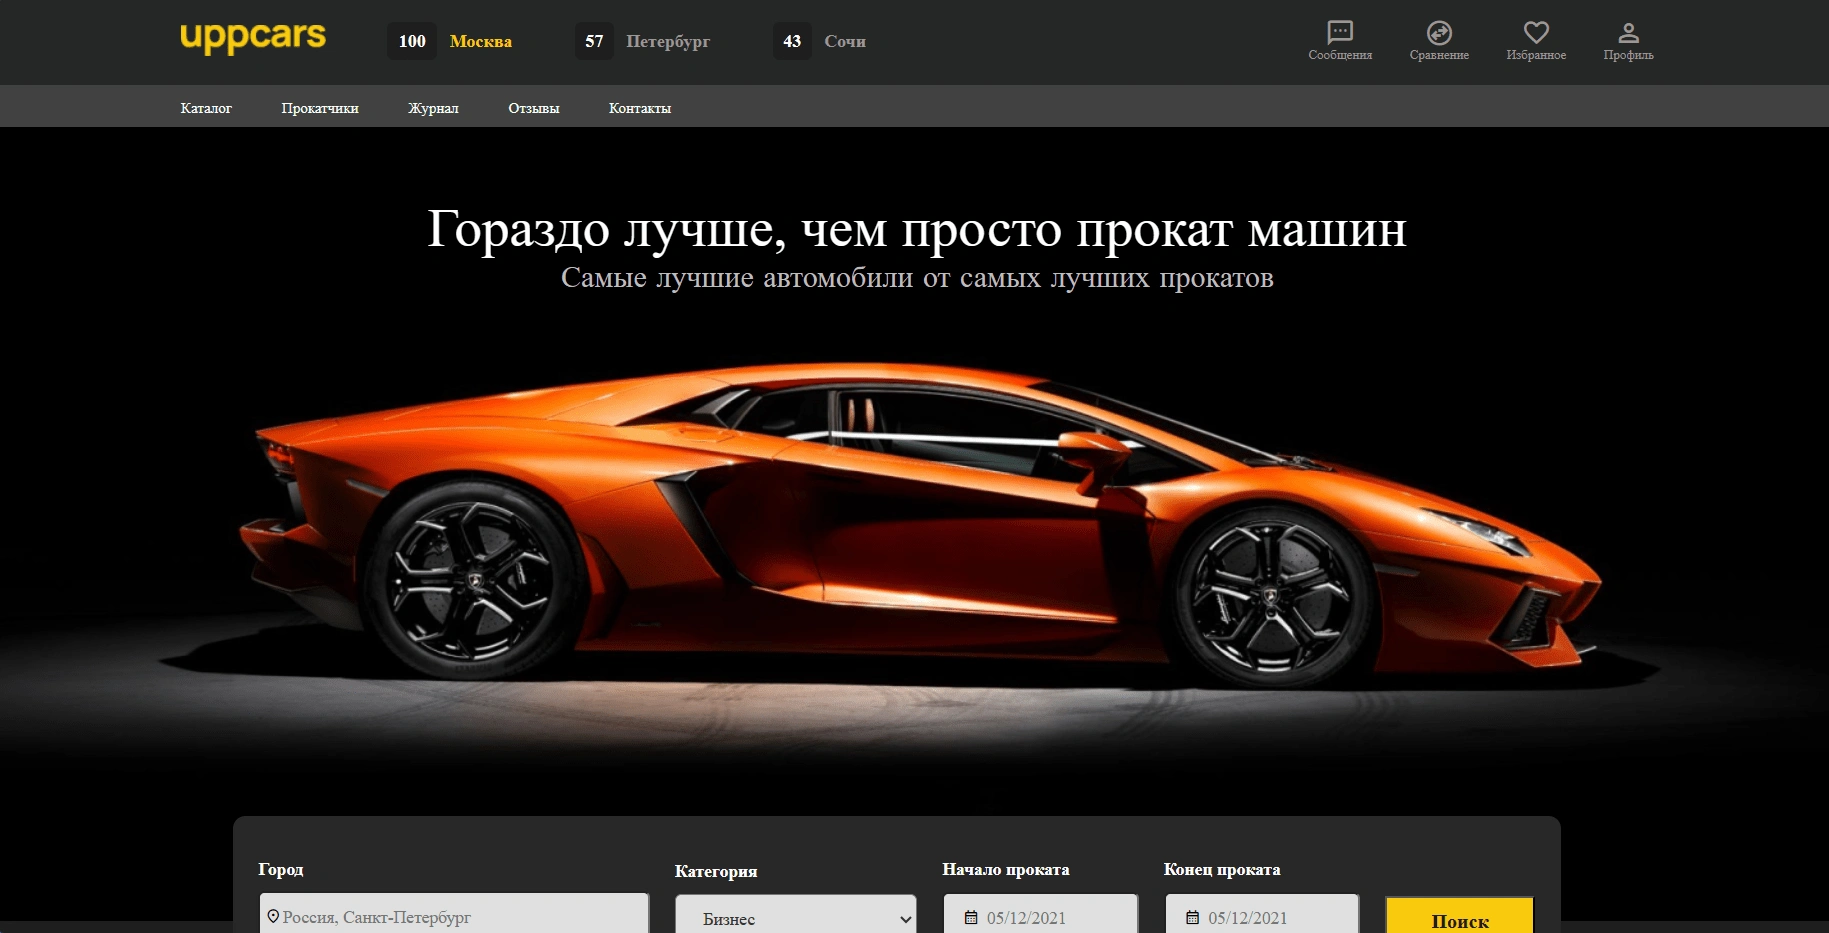The image size is (1829, 933).
Task: Click calendar icon in Конец проката field
Action: pos(1192,917)
